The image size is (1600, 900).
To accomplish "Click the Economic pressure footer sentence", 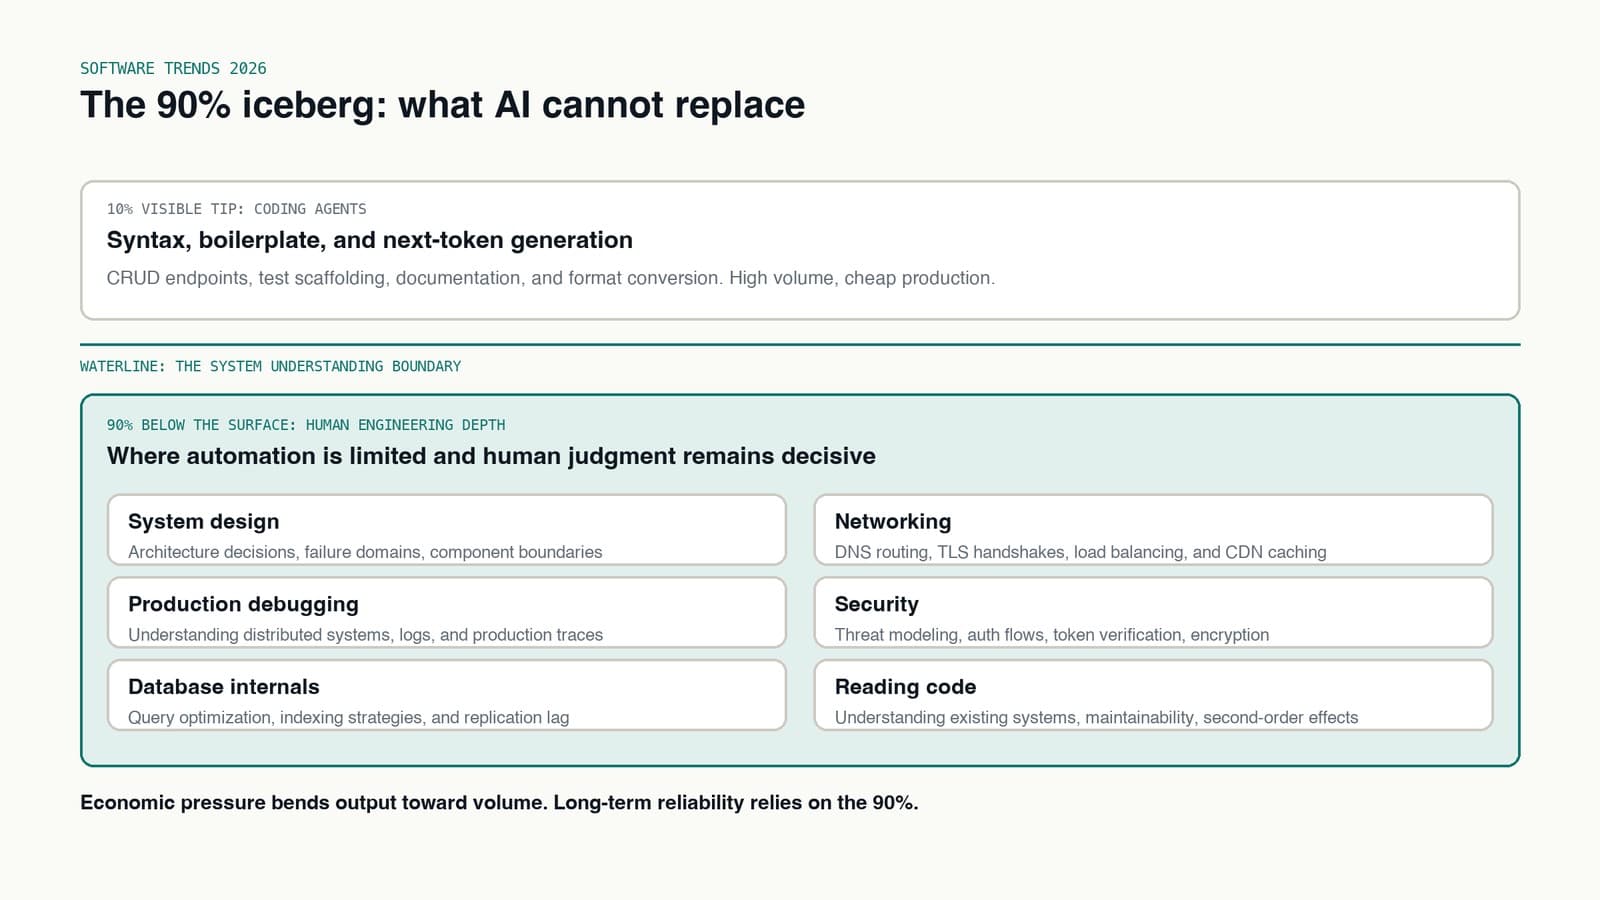I will 499,803.
